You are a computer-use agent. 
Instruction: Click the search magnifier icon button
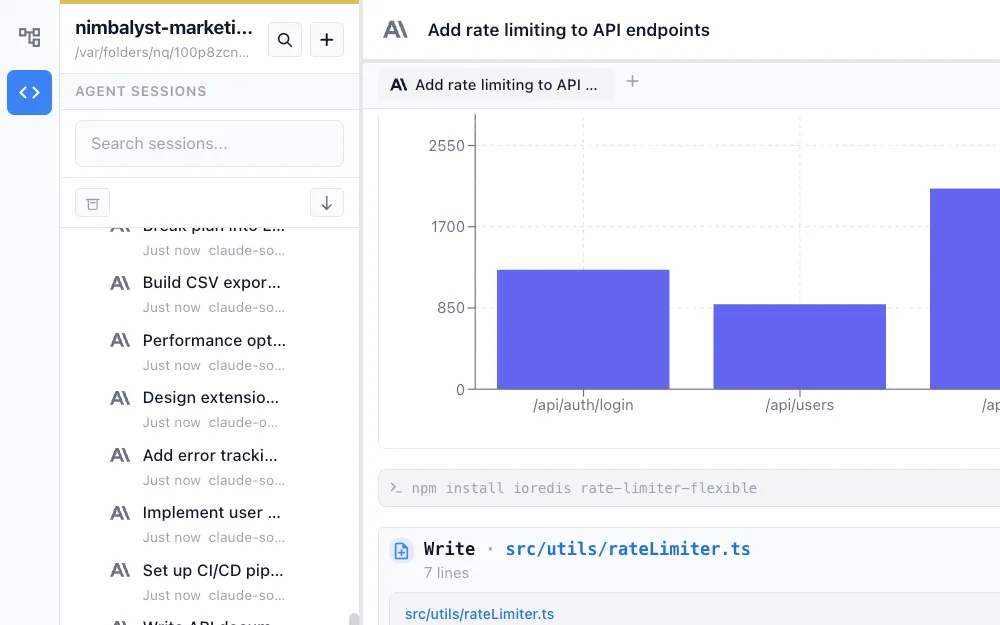pos(285,40)
